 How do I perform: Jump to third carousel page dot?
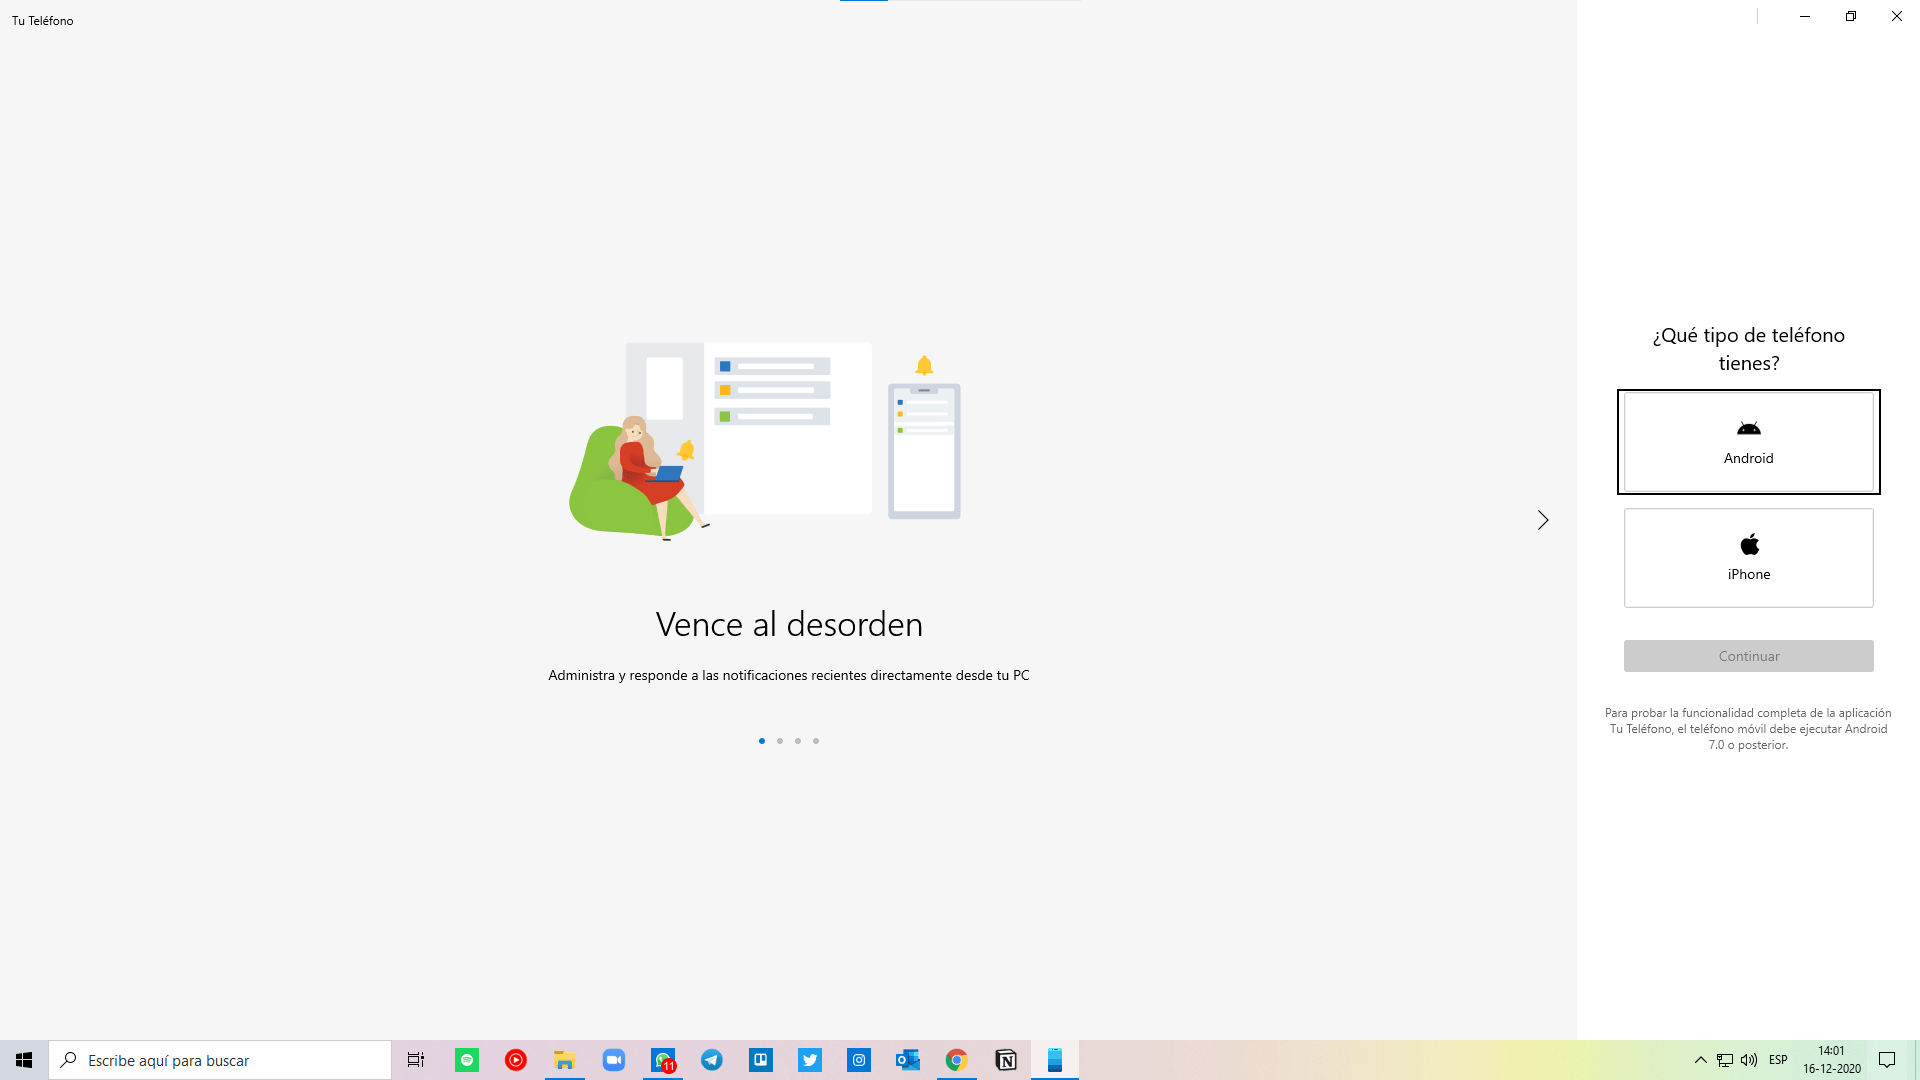point(798,741)
